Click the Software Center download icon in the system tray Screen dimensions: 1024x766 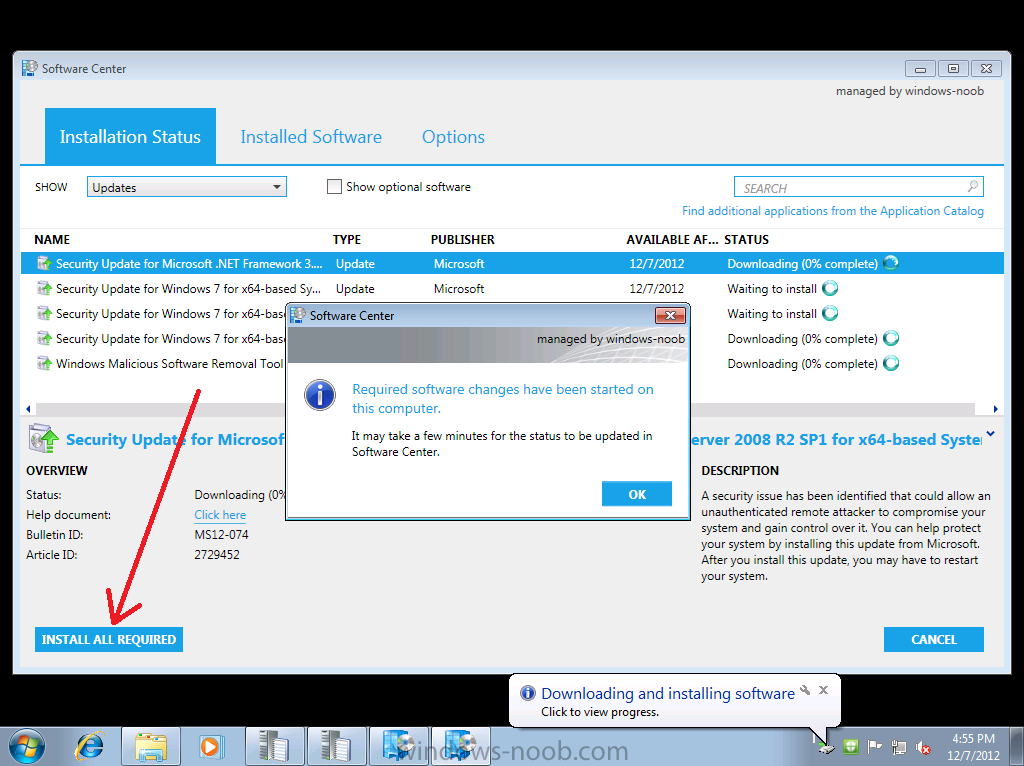[x=825, y=746]
